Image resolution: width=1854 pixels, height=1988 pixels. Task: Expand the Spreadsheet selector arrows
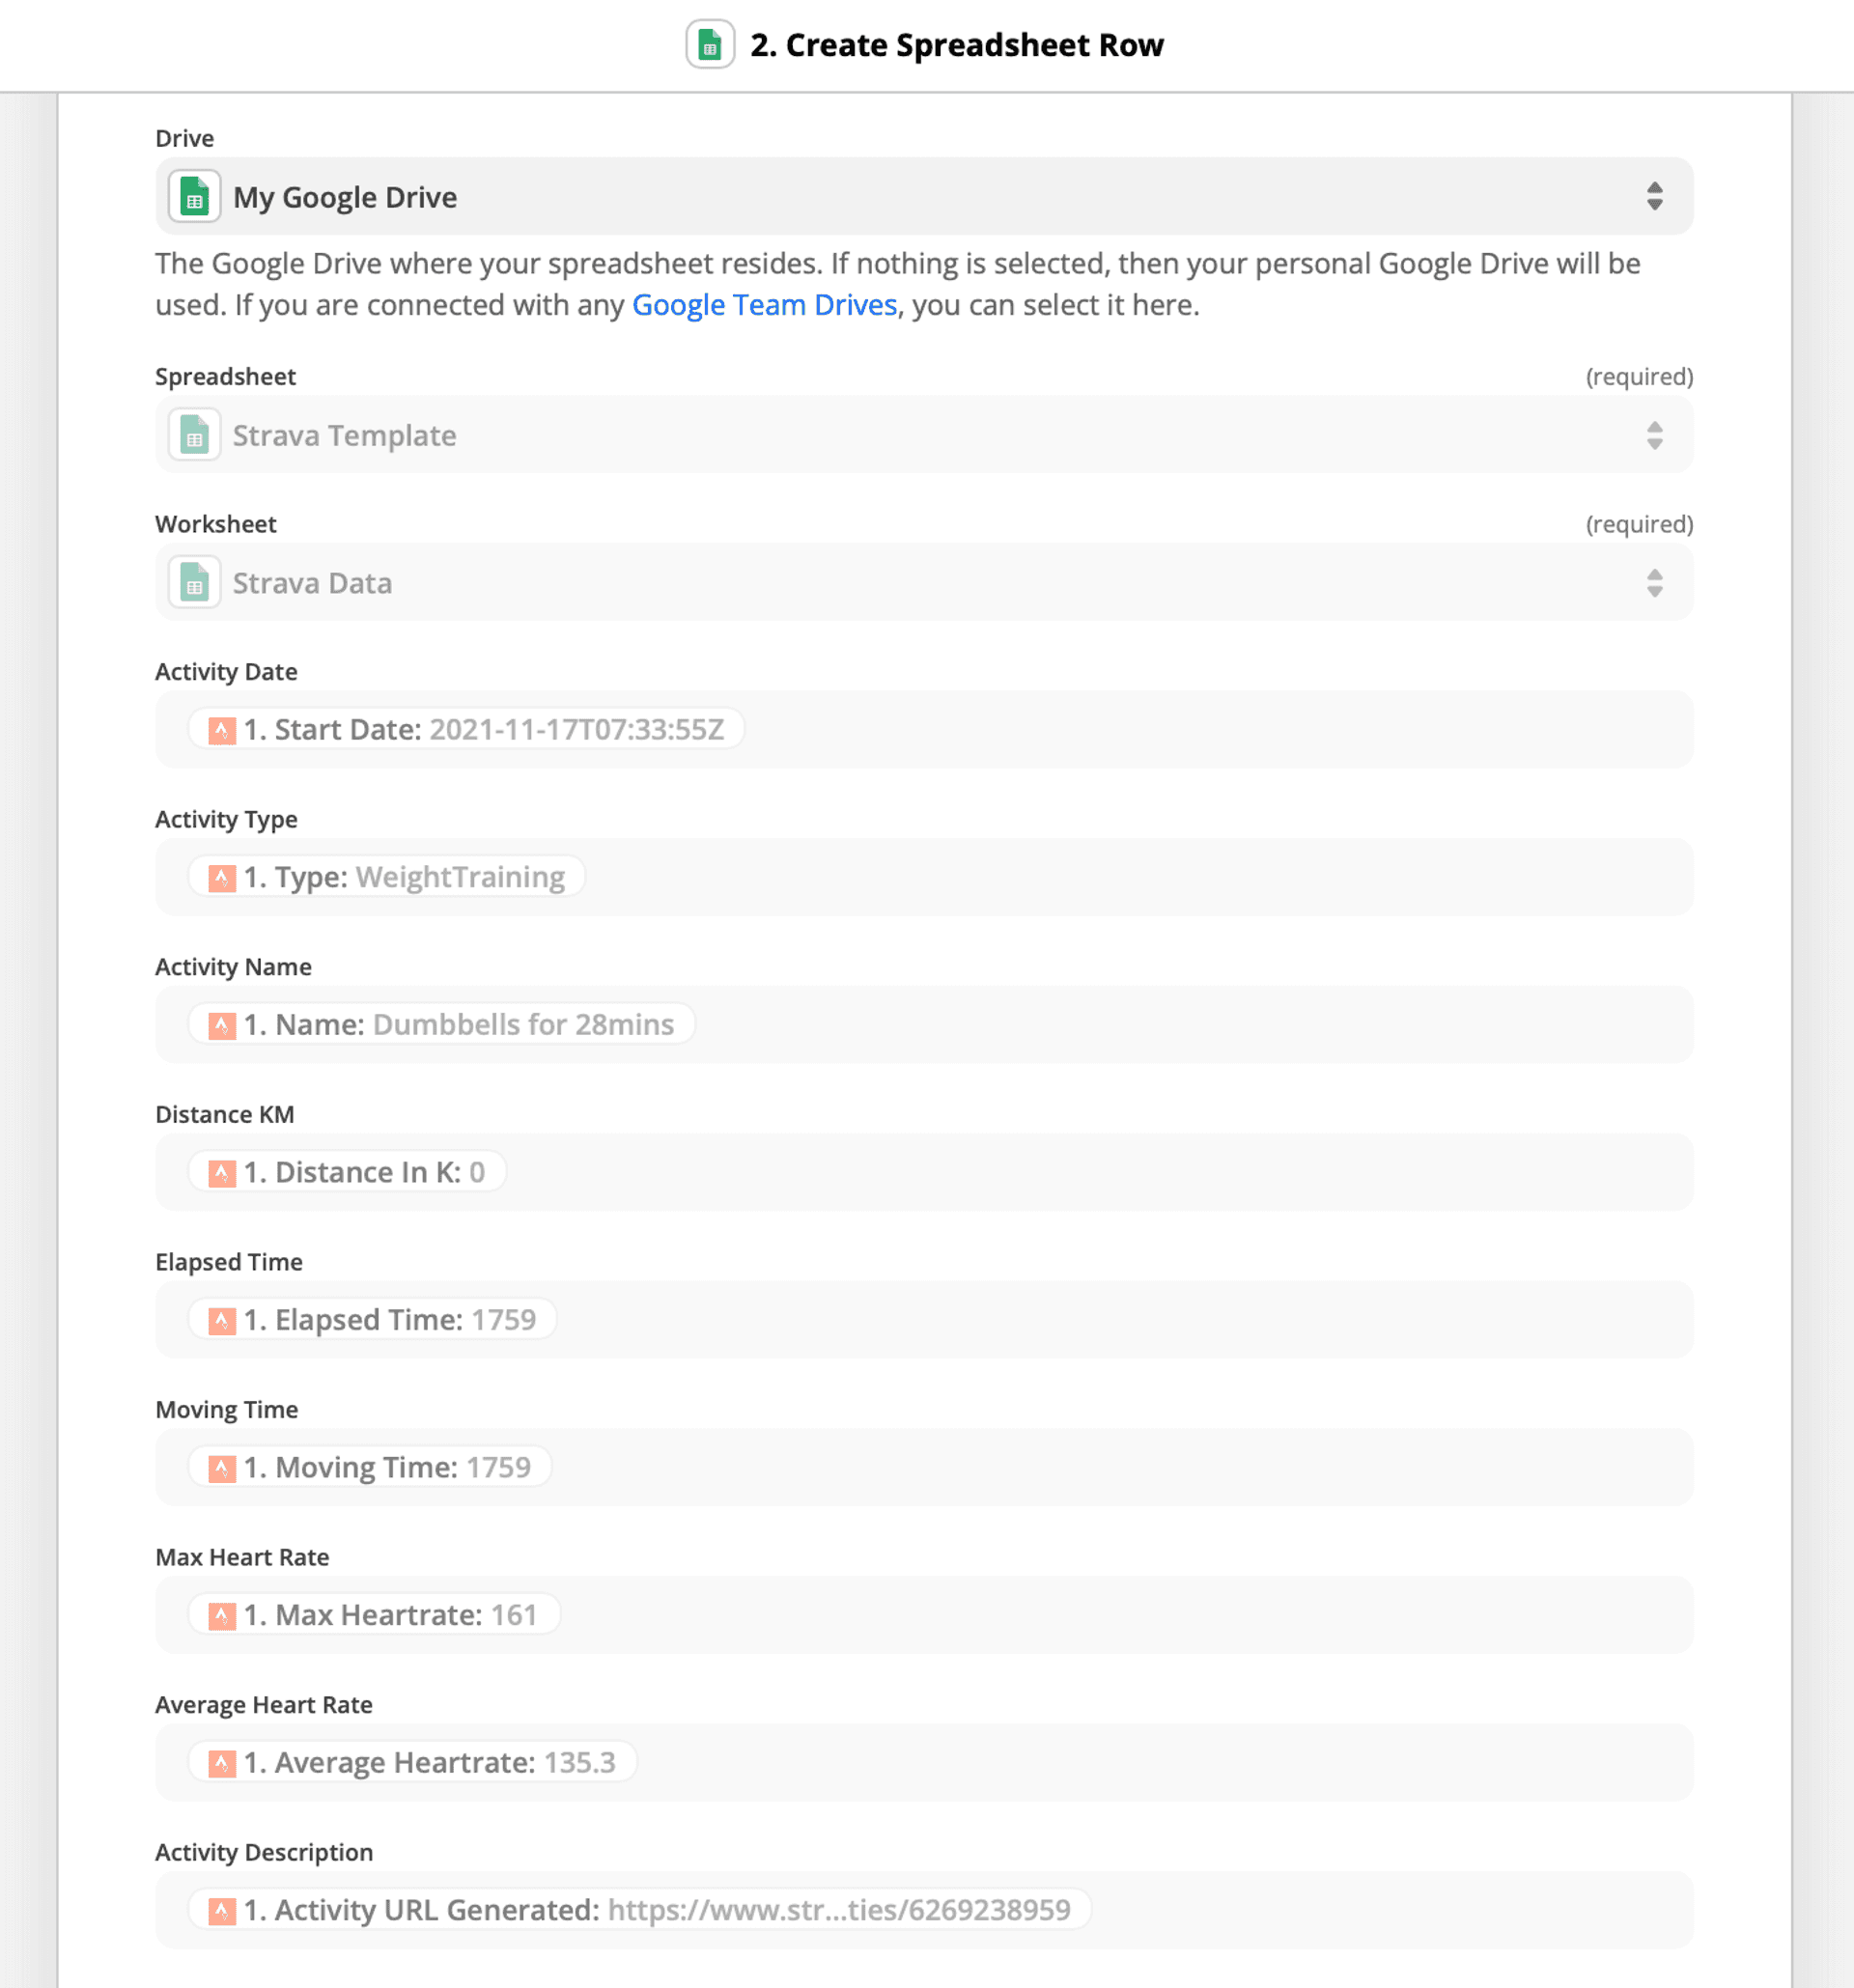click(1654, 435)
